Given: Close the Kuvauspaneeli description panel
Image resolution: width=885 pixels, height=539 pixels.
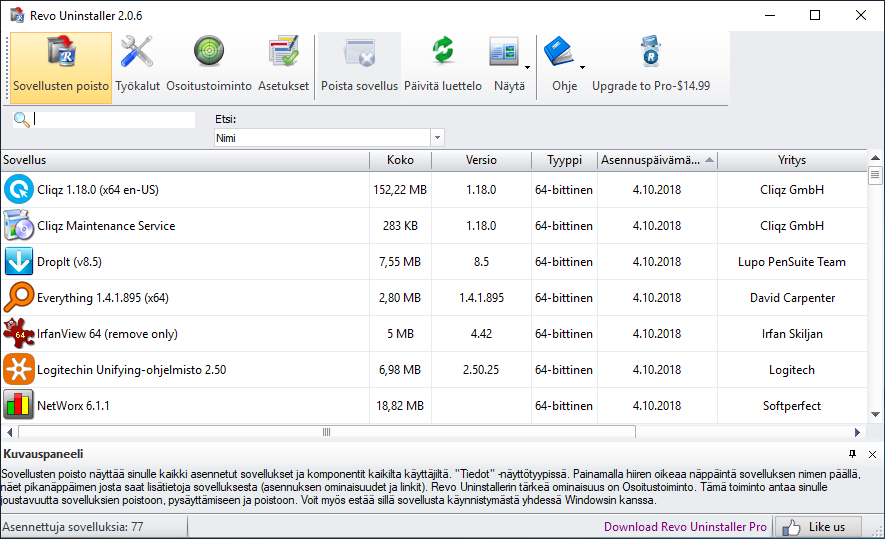Looking at the screenshot, I should tap(871, 454).
